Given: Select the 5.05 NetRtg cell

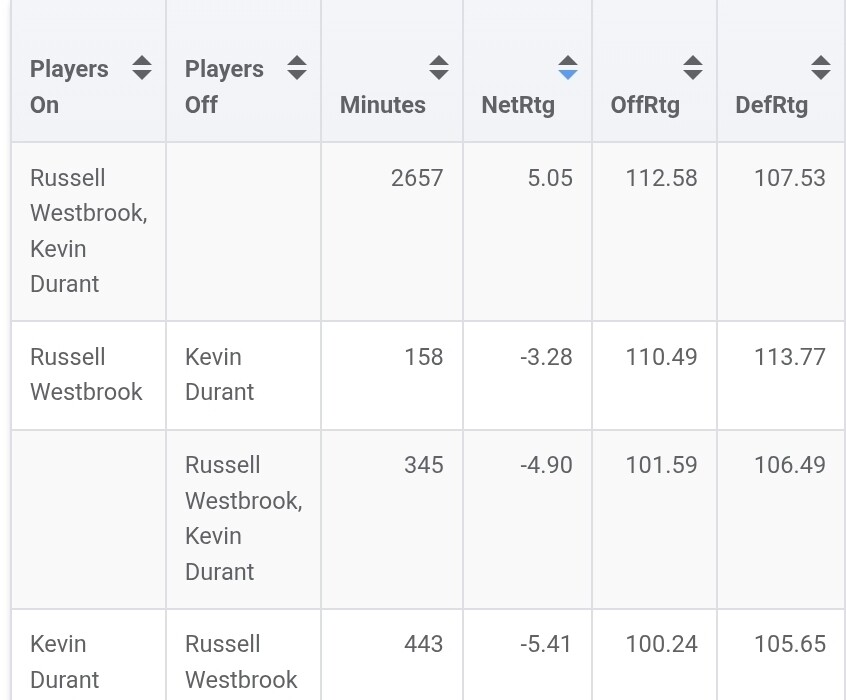Looking at the screenshot, I should tap(550, 178).
